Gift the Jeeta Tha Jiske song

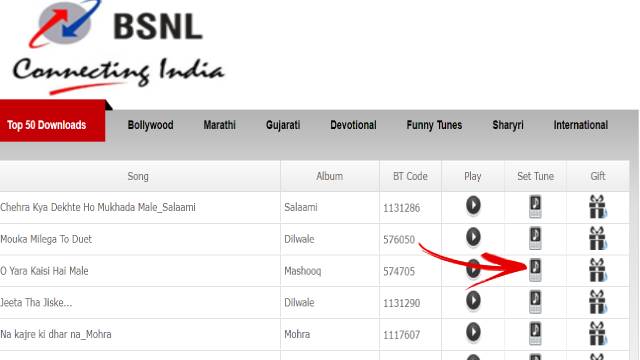(598, 302)
